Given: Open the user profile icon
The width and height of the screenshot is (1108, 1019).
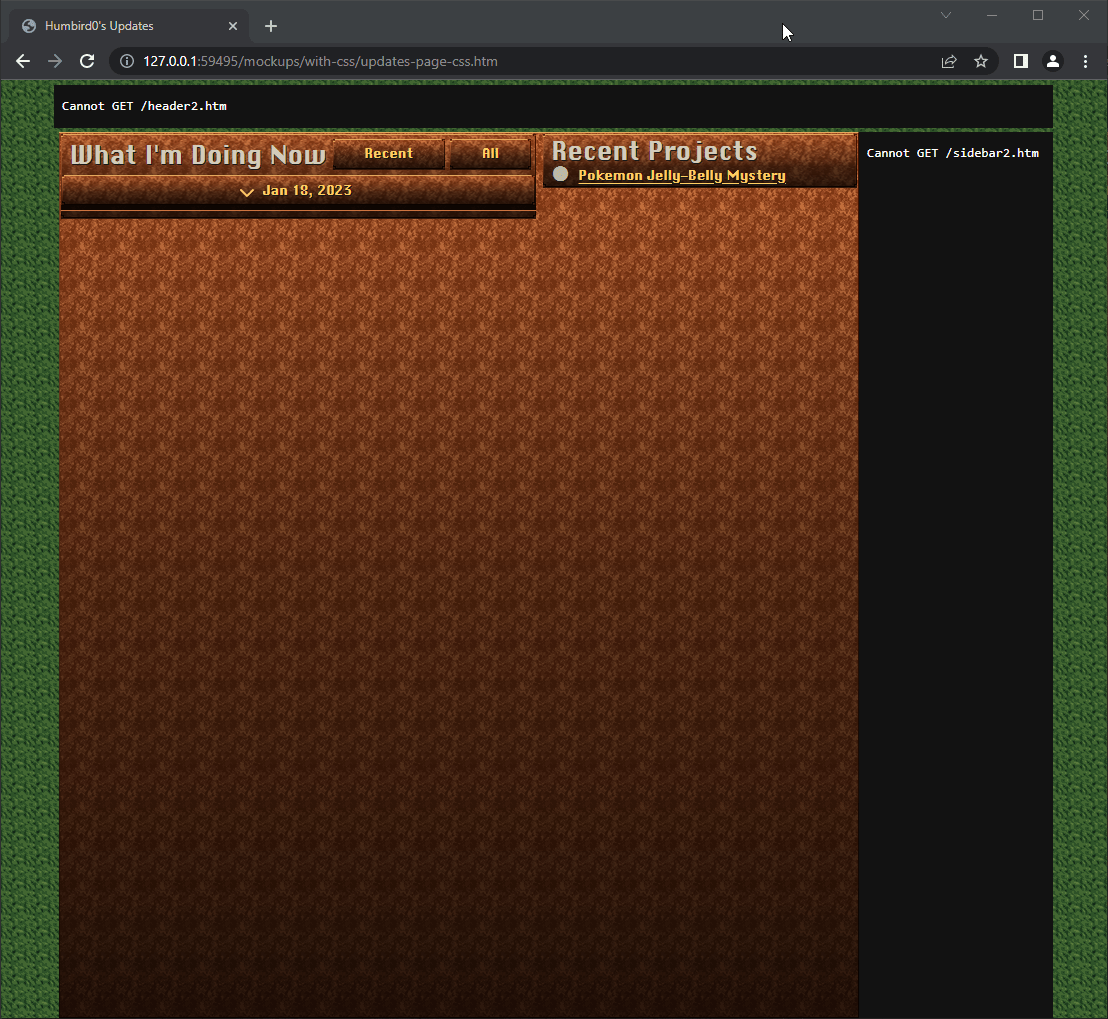Looking at the screenshot, I should coord(1053,61).
